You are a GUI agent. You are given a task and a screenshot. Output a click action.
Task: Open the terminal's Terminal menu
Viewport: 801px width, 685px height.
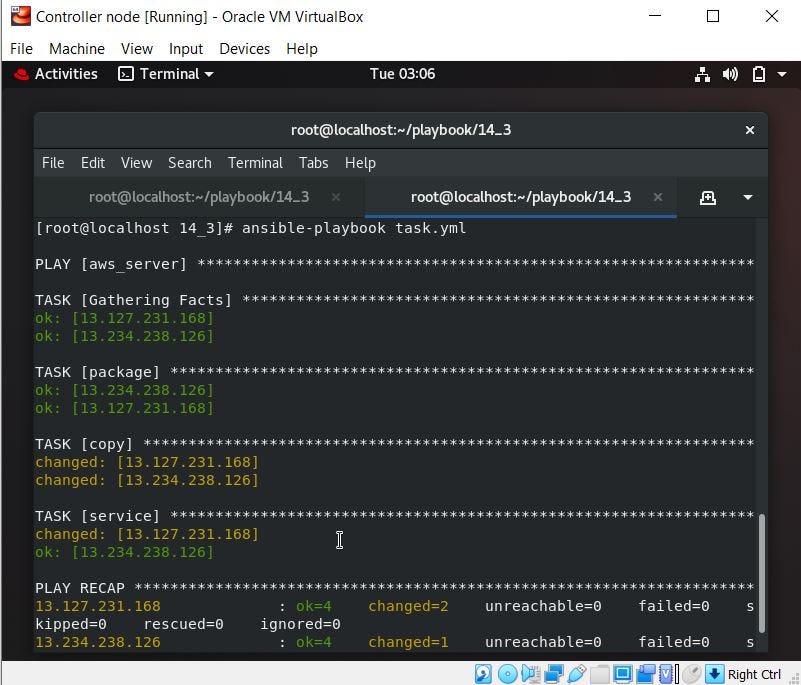(255, 163)
